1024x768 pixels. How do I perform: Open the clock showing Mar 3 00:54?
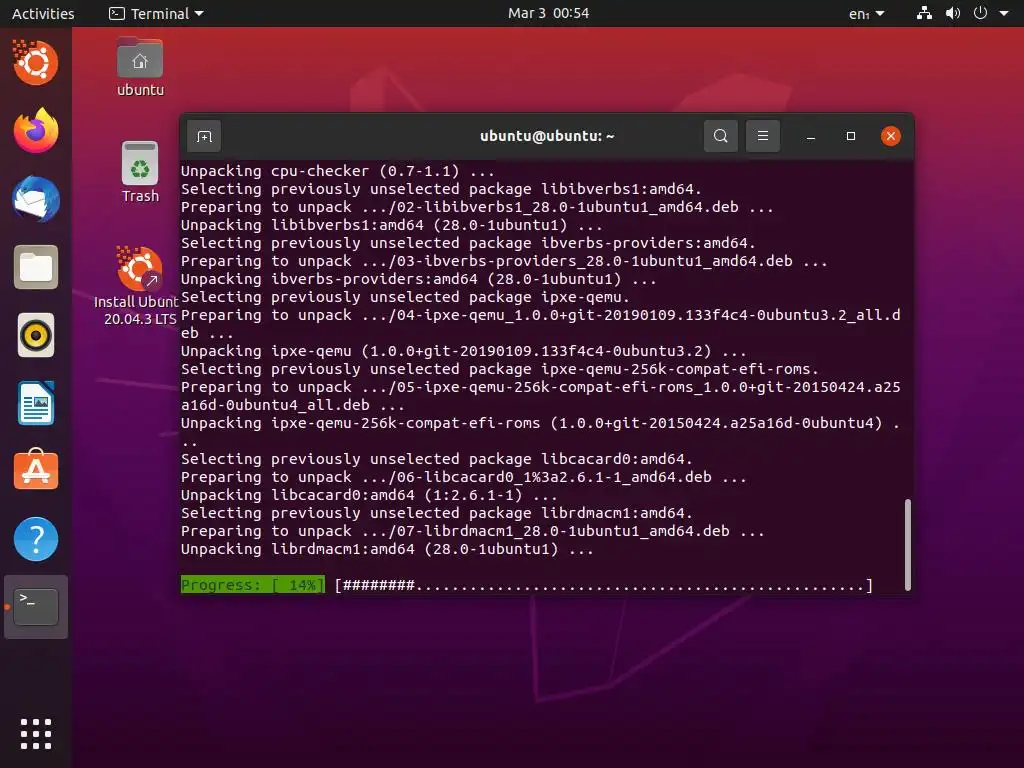pos(549,13)
